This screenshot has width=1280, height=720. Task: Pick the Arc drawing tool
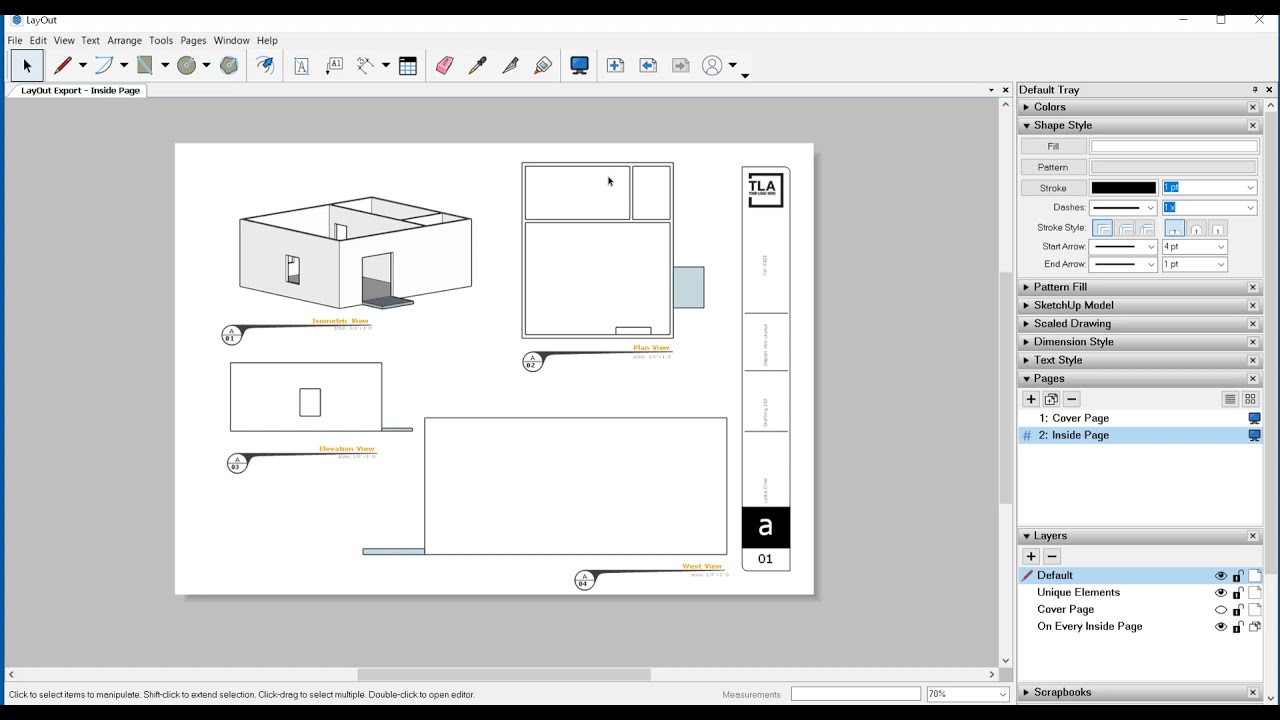point(104,66)
